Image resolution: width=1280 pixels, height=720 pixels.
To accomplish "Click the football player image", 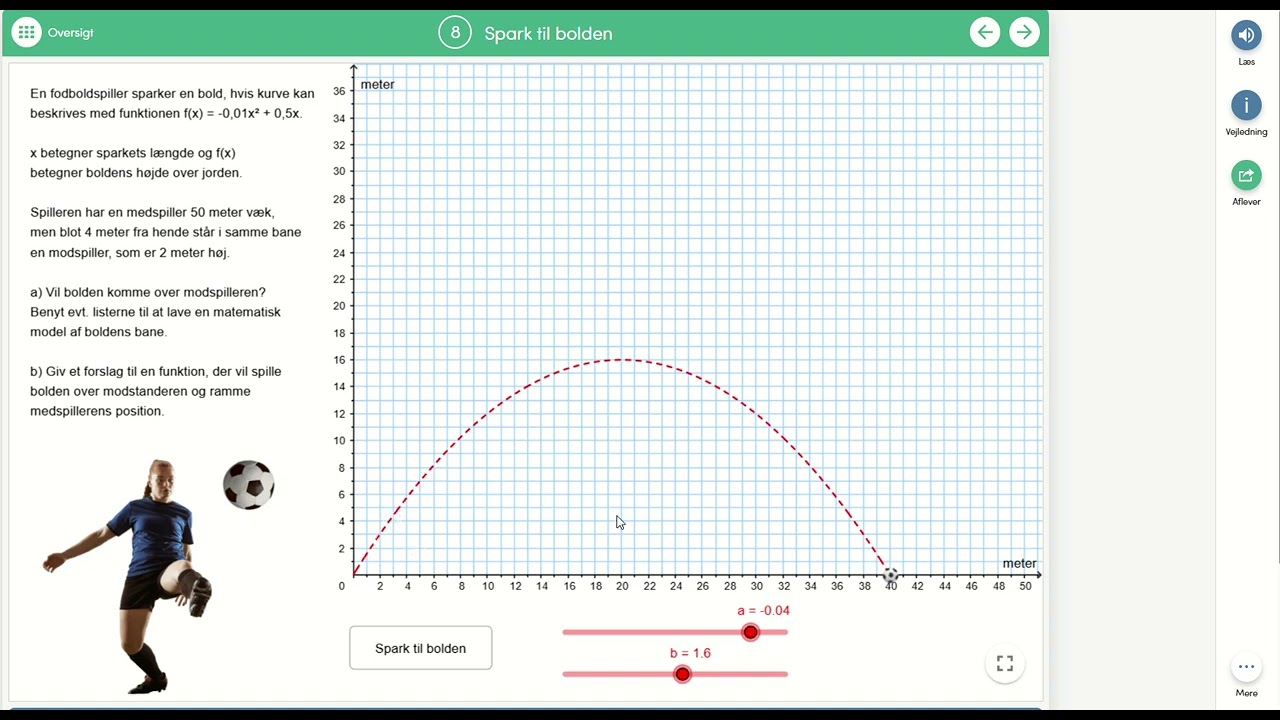I will (x=130, y=576).
